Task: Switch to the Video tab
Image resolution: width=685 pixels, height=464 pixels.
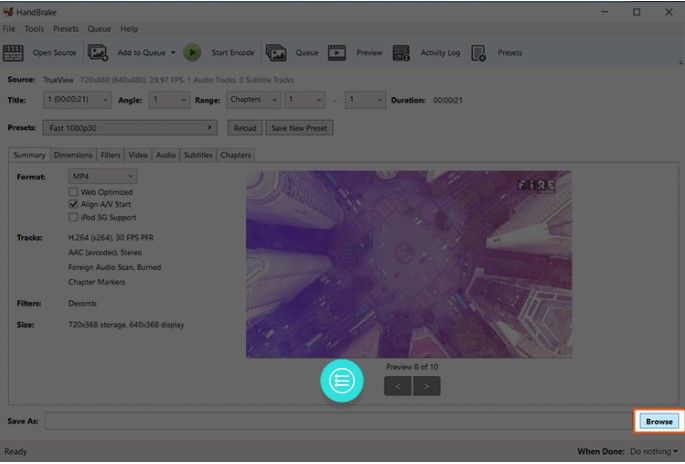Action: click(138, 155)
